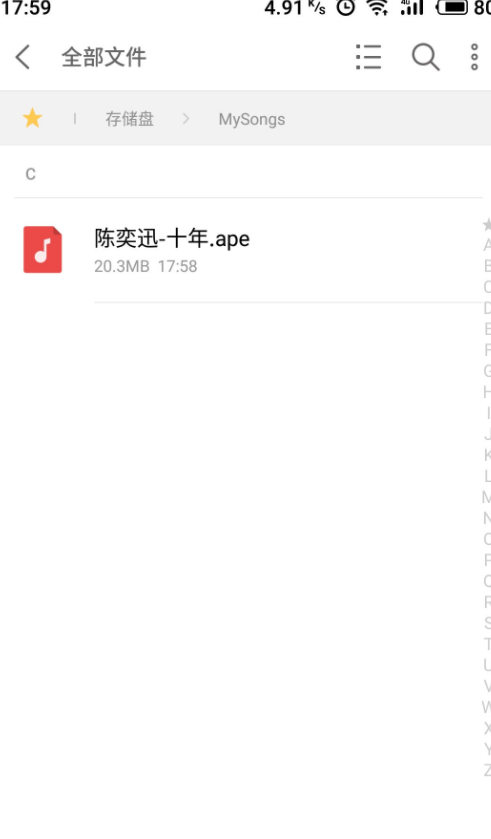Tap the alarm clock status icon
The image size is (491, 839).
coord(346,7)
